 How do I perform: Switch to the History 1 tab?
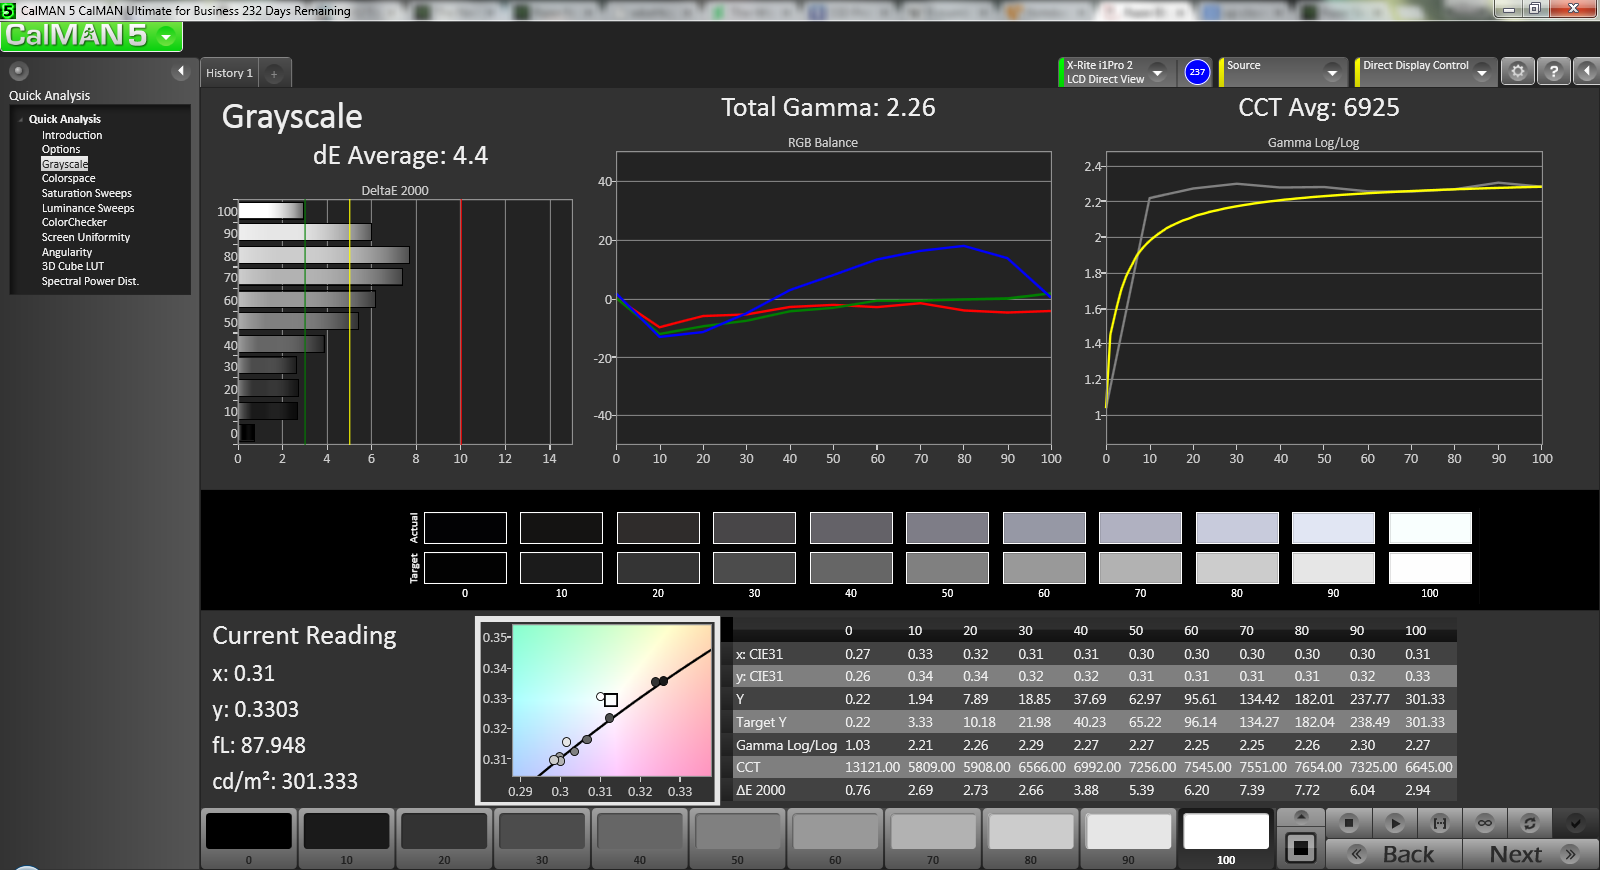pos(229,73)
